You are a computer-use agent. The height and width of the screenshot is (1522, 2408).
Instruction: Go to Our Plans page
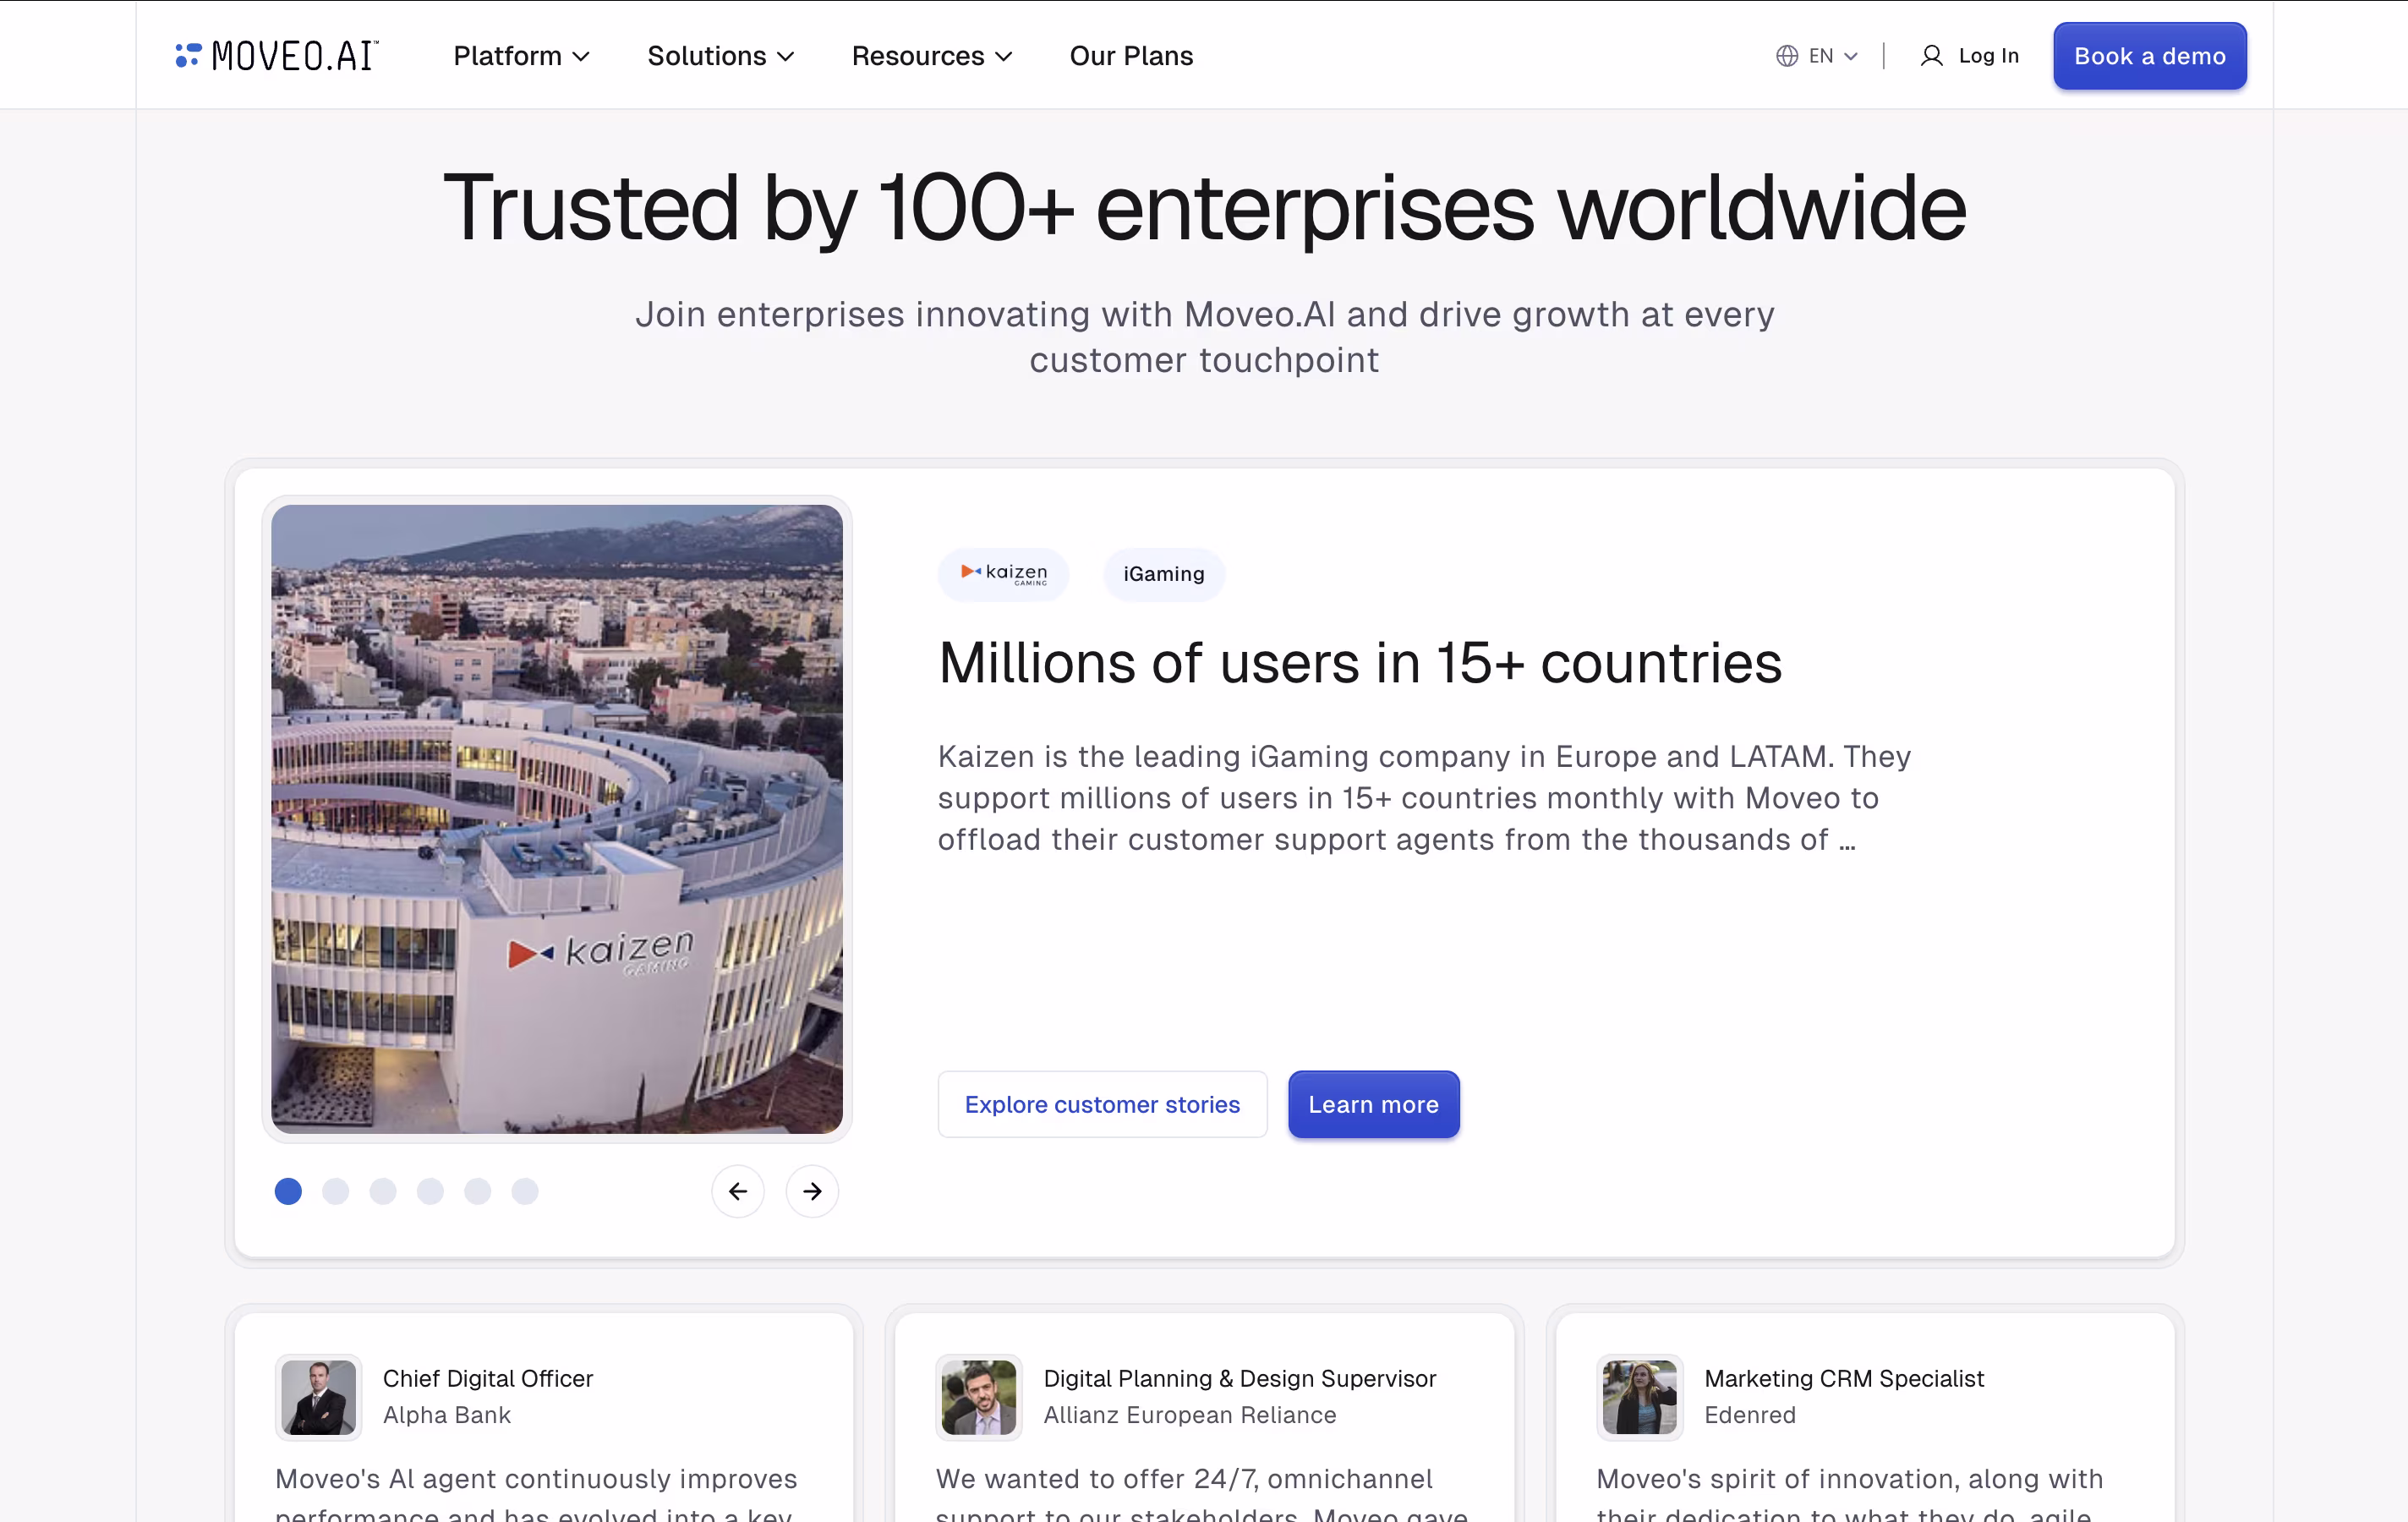click(1131, 56)
